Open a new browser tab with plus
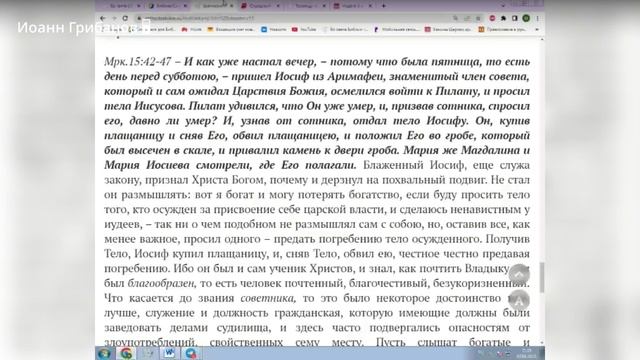640x360 pixels. [383, 6]
